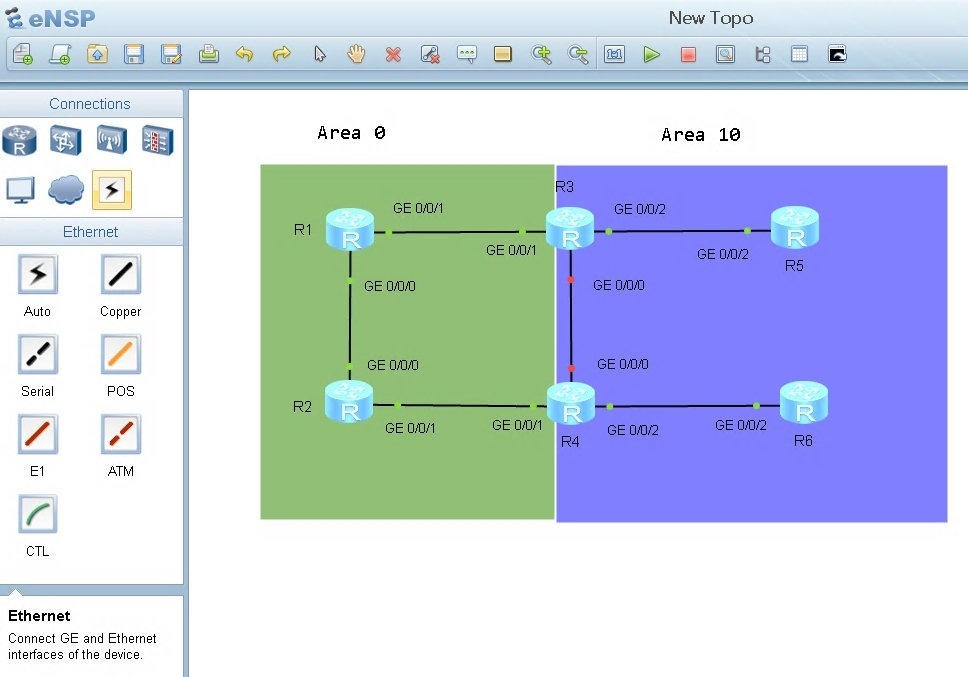
Task: Select the Firewall device category
Action: point(157,140)
